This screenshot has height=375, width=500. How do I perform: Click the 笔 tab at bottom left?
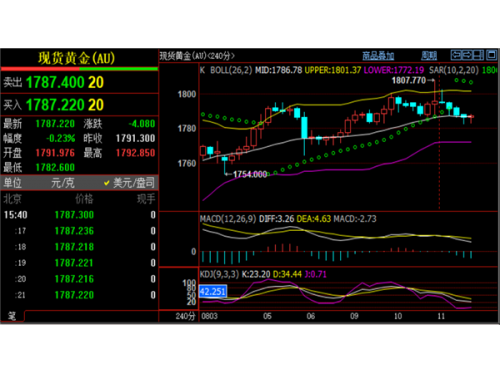[x=12, y=316]
